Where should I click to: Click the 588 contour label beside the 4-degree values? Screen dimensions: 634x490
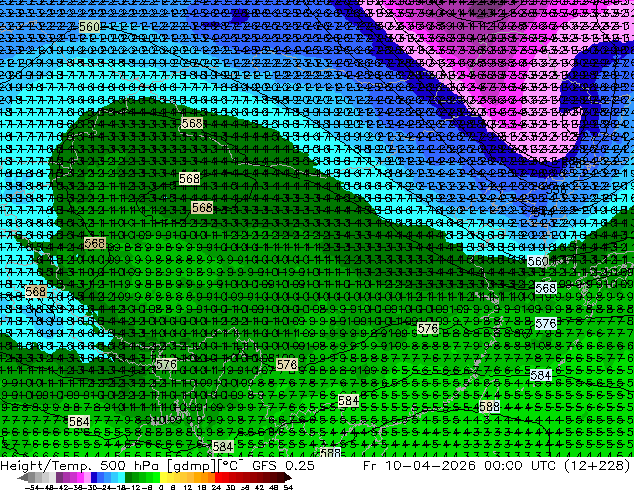point(489,406)
